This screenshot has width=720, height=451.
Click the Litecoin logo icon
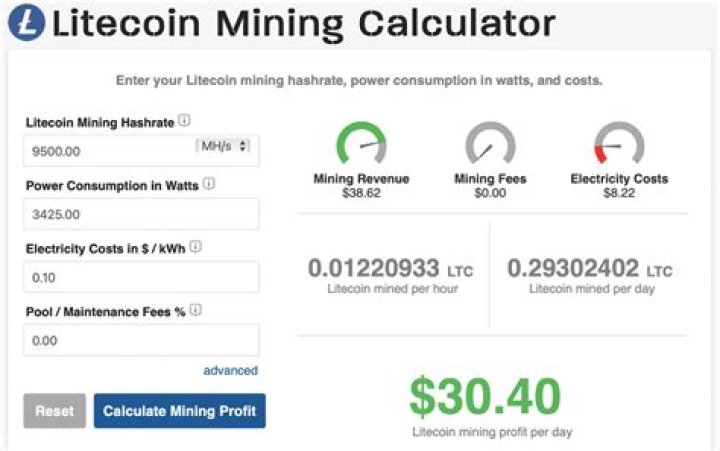point(25,22)
